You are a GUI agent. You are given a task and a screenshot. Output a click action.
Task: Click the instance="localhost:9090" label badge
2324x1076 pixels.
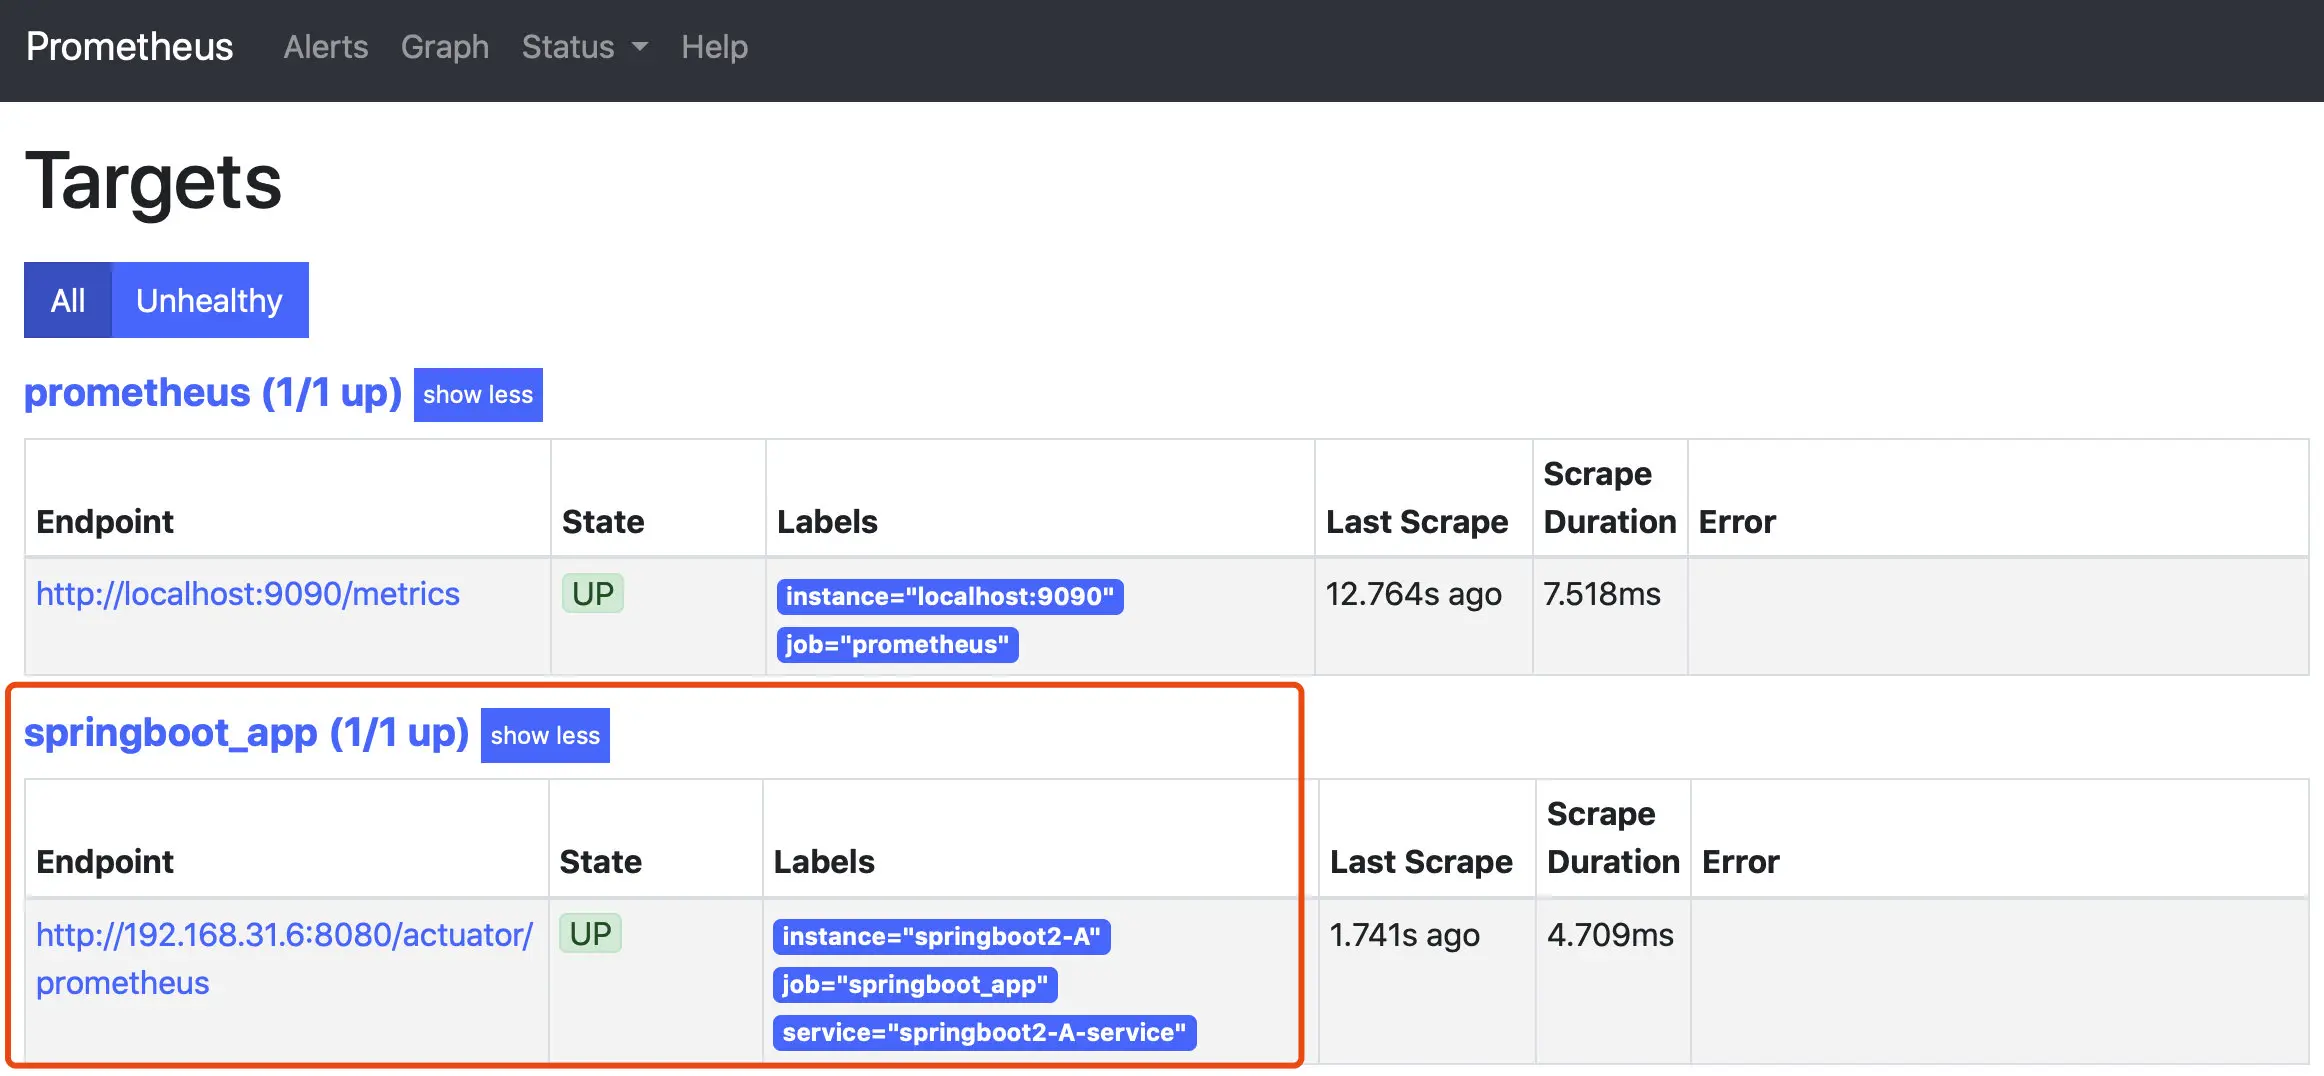(x=949, y=597)
